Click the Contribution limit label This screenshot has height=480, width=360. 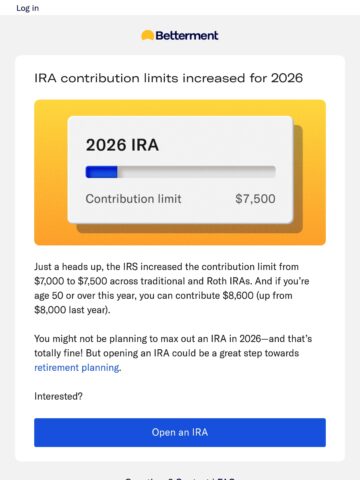tap(133, 199)
